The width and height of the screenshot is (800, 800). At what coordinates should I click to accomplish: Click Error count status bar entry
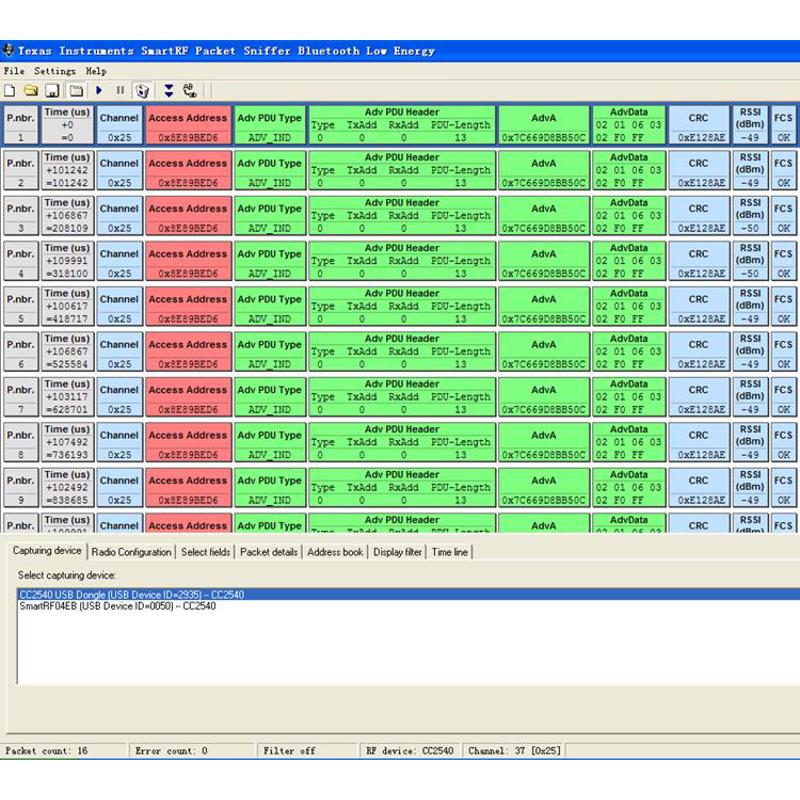tap(192, 751)
